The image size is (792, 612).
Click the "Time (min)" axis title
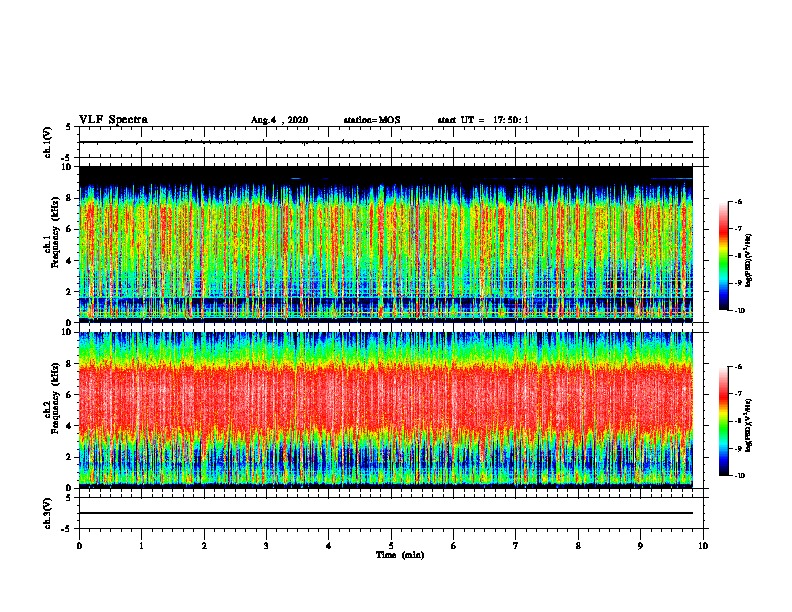tap(400, 555)
